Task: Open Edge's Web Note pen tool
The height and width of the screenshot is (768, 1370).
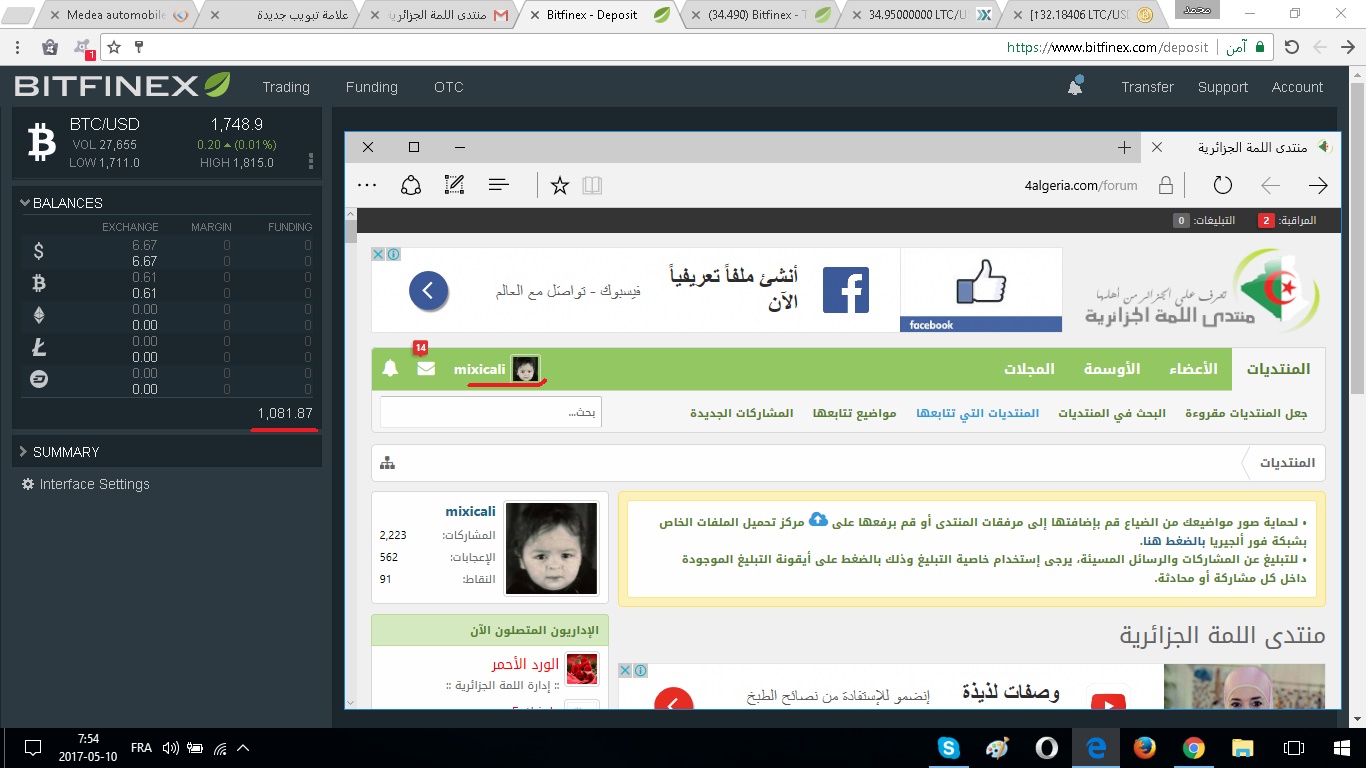Action: [x=454, y=185]
